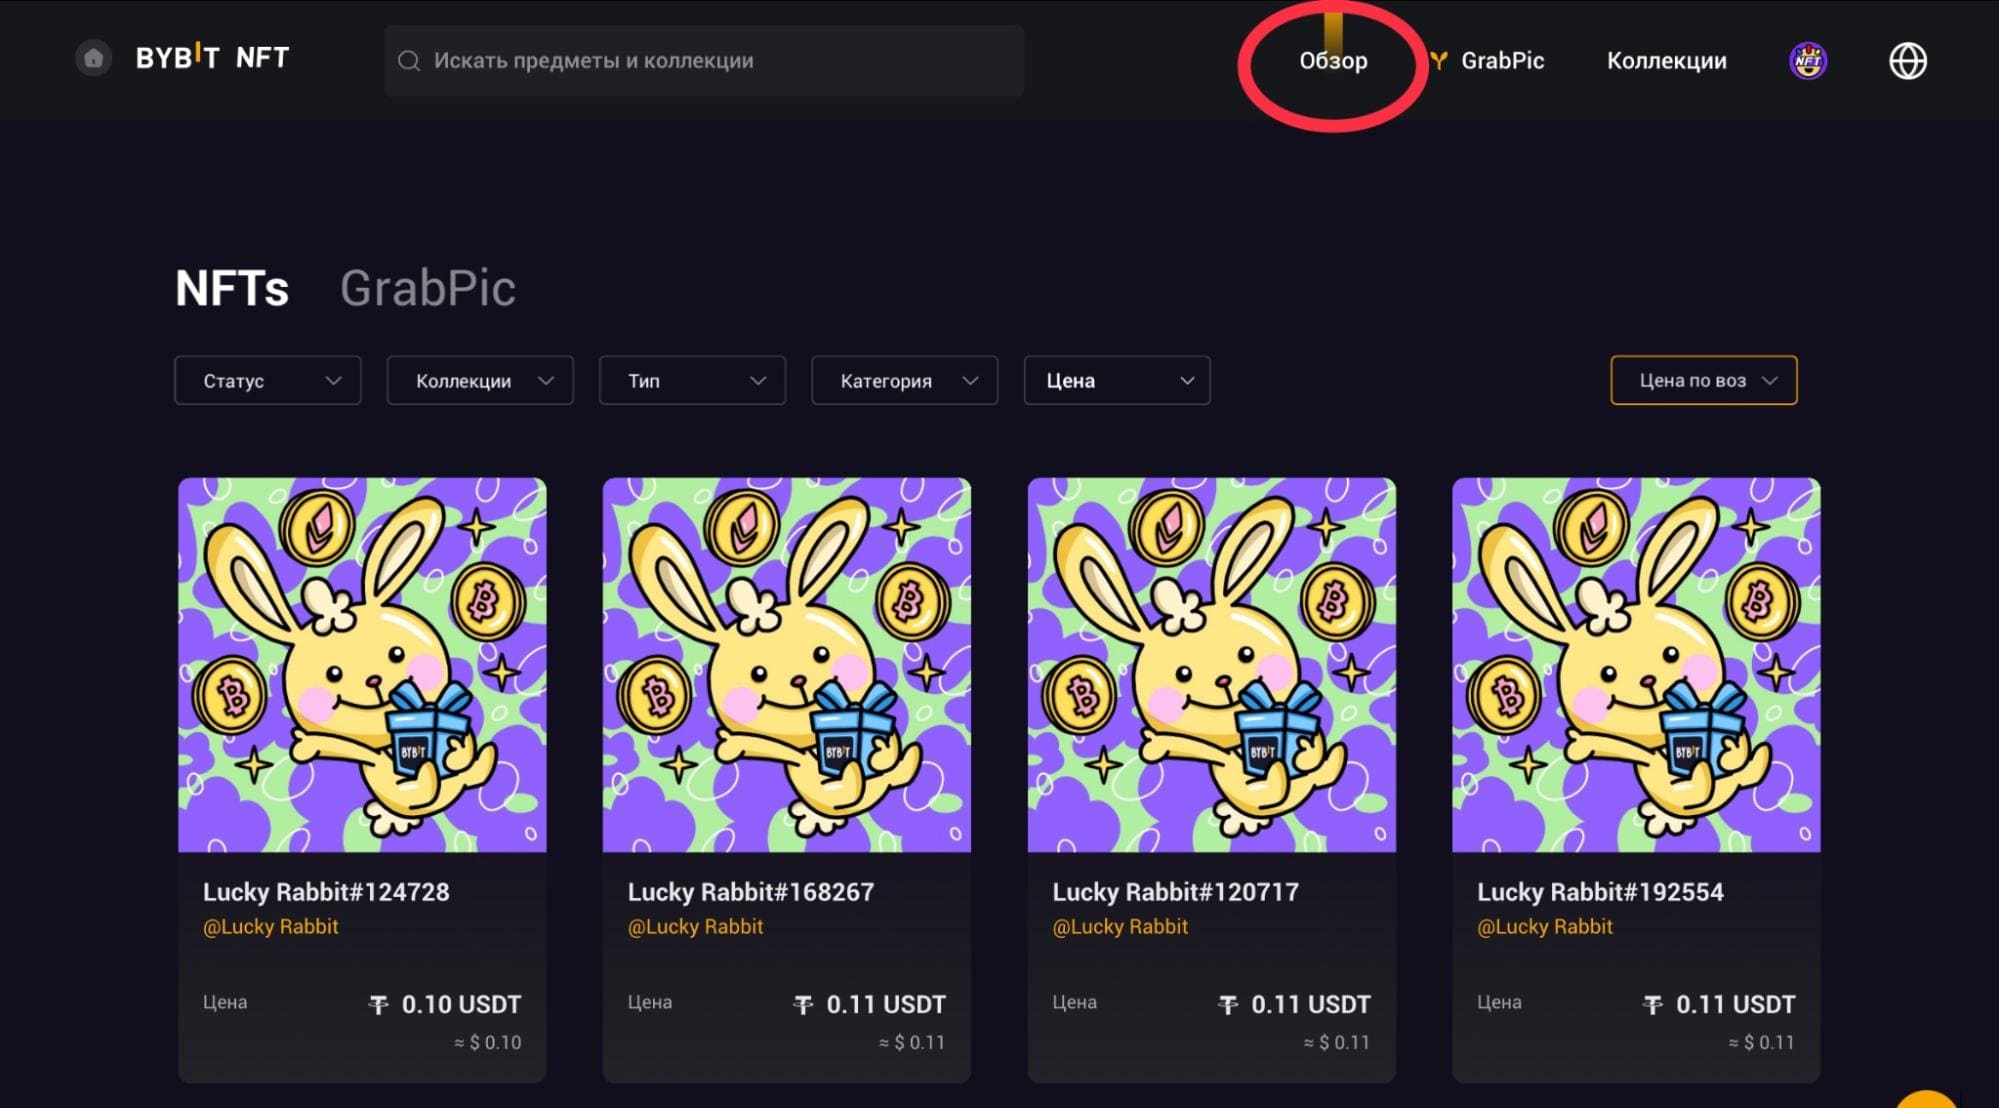This screenshot has height=1108, width=1999.
Task: Open the Bybit NFT logo link
Action: click(212, 58)
